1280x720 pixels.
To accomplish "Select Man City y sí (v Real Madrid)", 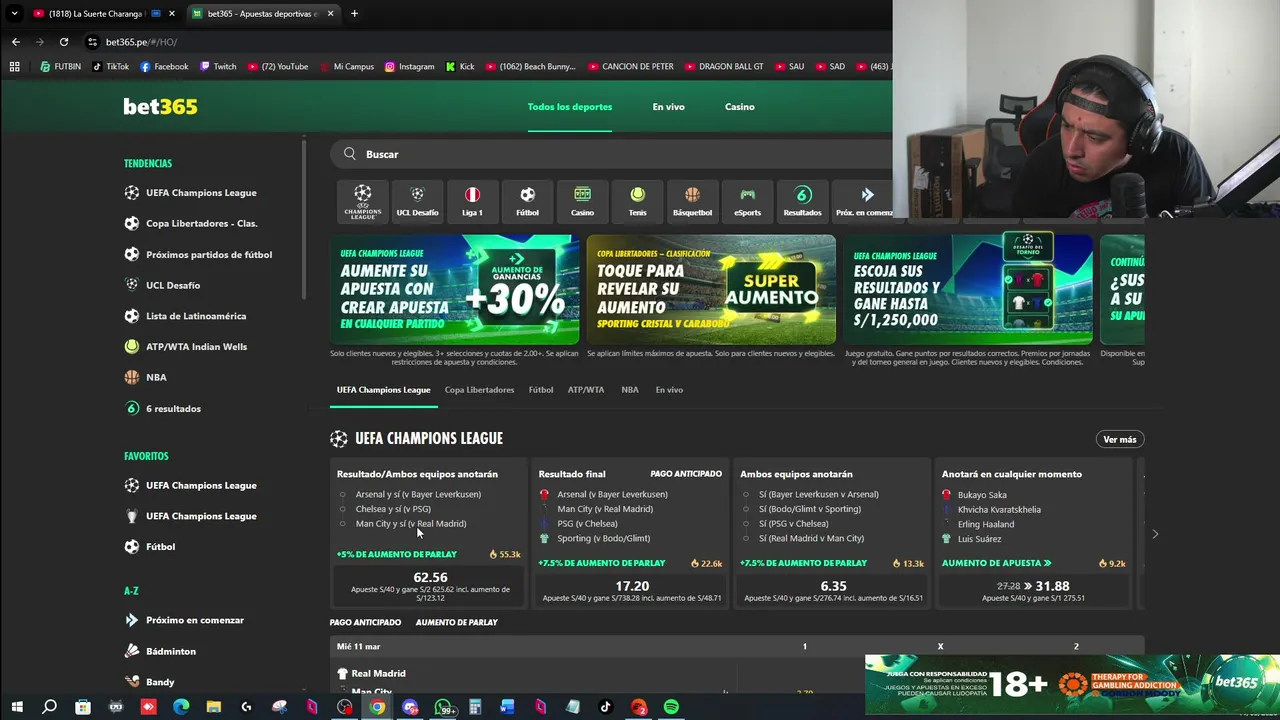I will point(411,524).
